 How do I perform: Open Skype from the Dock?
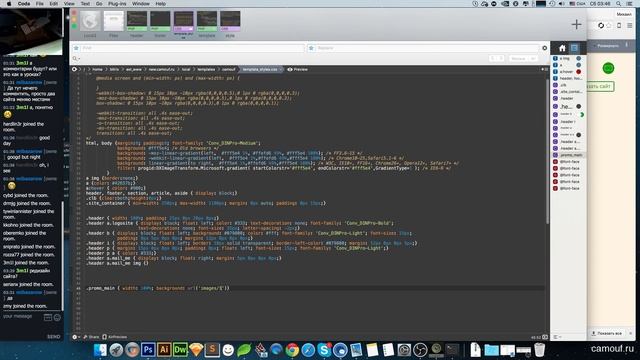click(324, 350)
